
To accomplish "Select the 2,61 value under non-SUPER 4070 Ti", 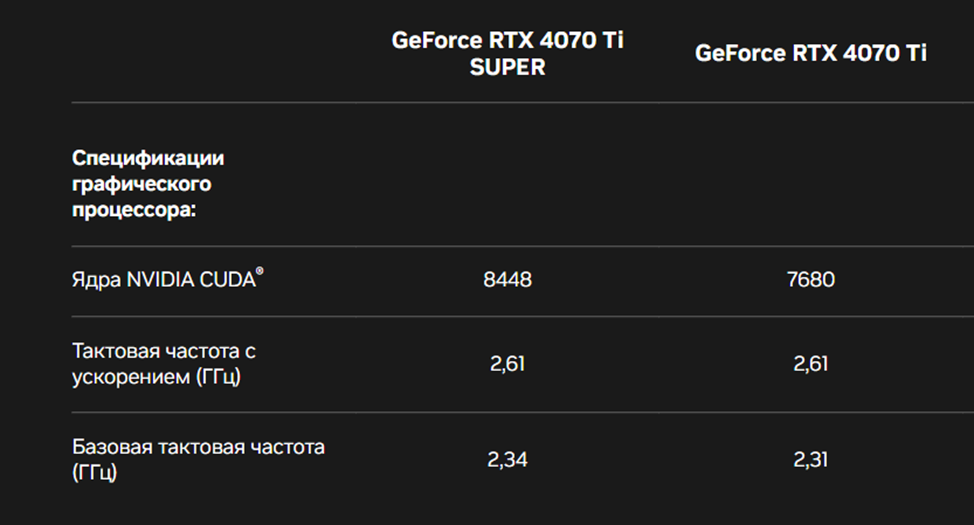I will (810, 364).
